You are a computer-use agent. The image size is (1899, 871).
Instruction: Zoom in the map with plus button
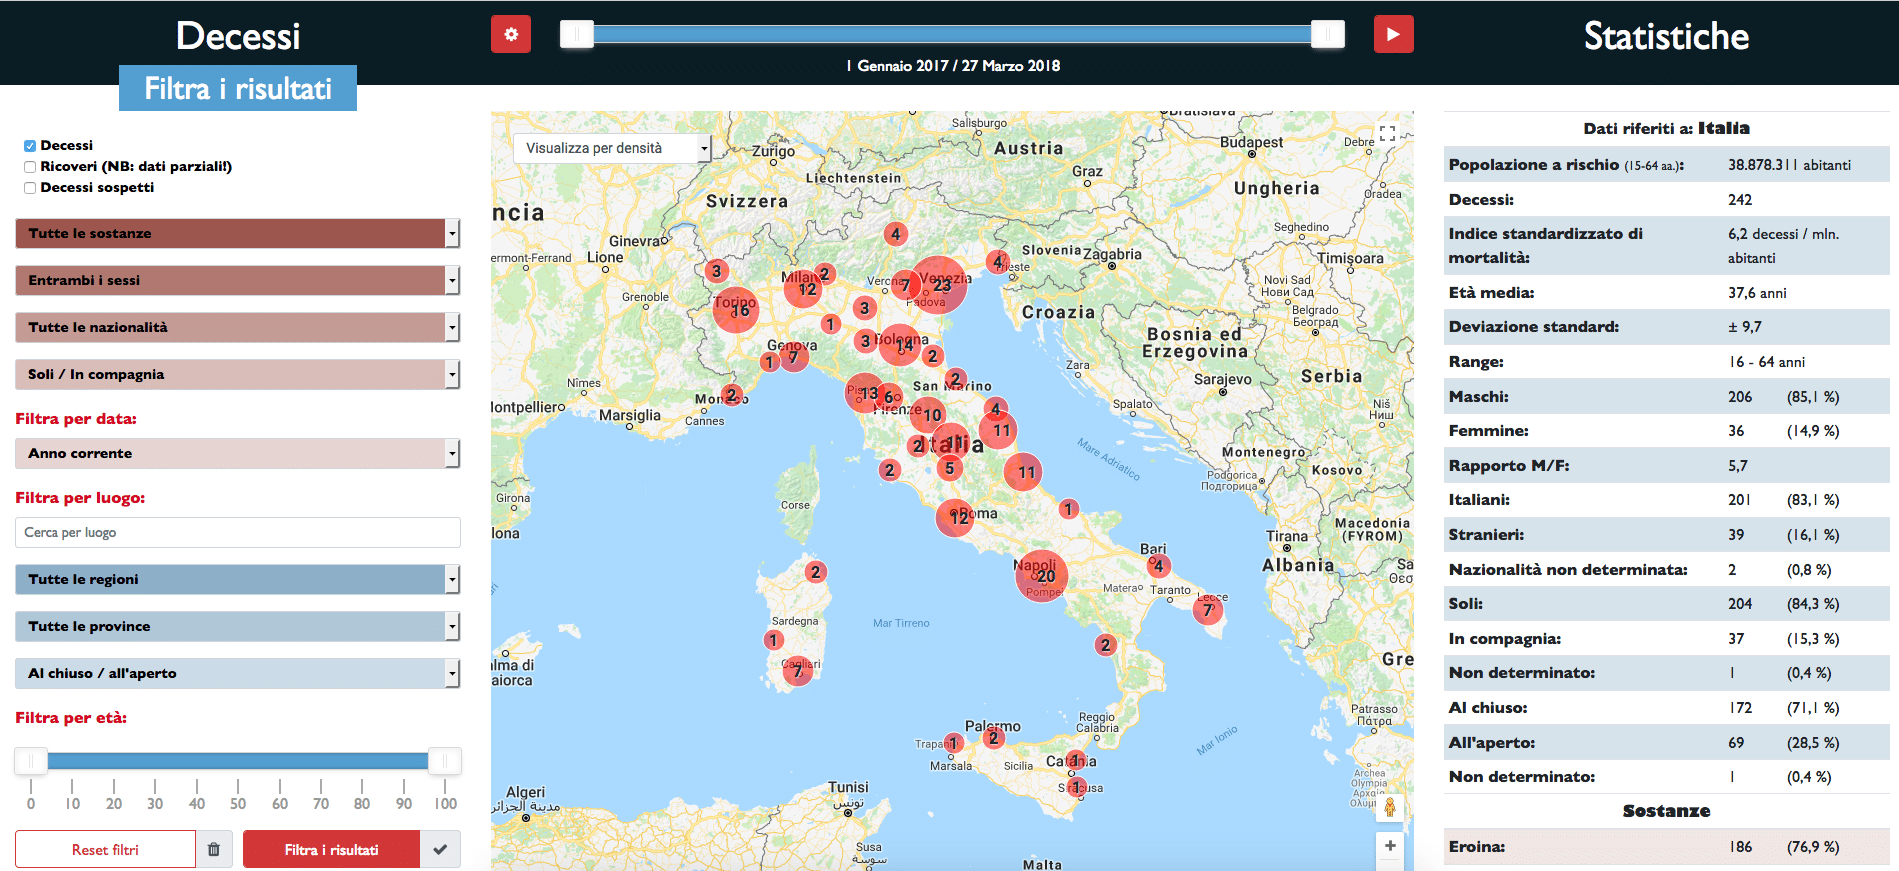[1389, 846]
